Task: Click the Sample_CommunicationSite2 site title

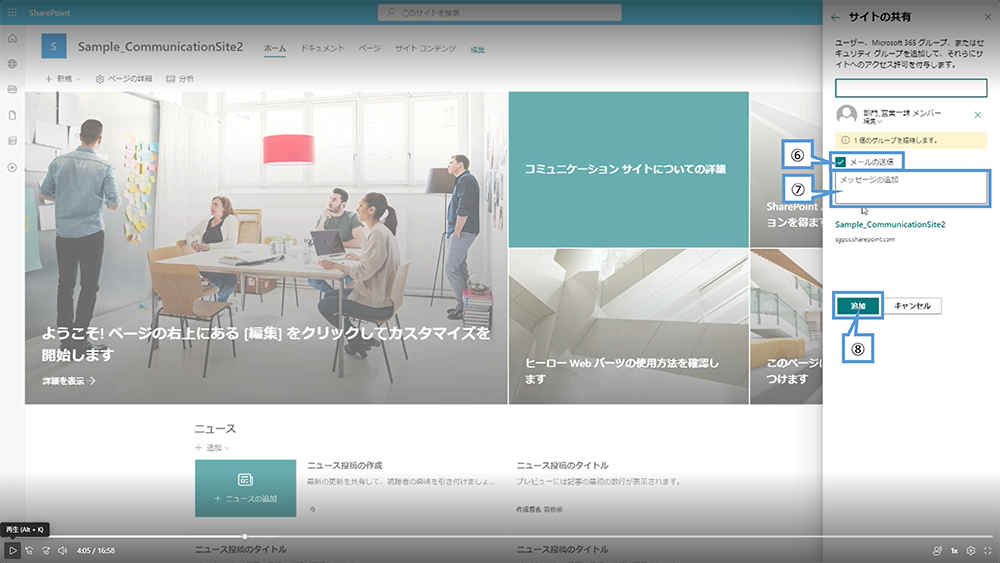Action: point(160,47)
